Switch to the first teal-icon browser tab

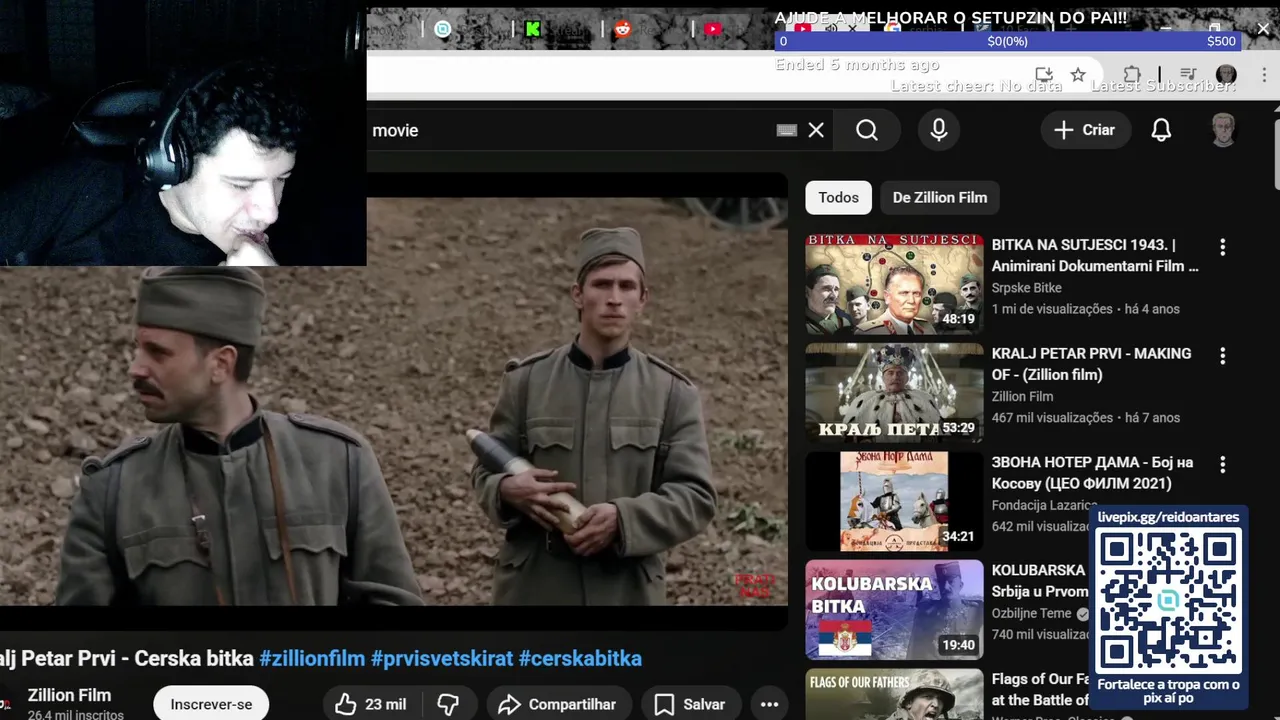pos(443,29)
